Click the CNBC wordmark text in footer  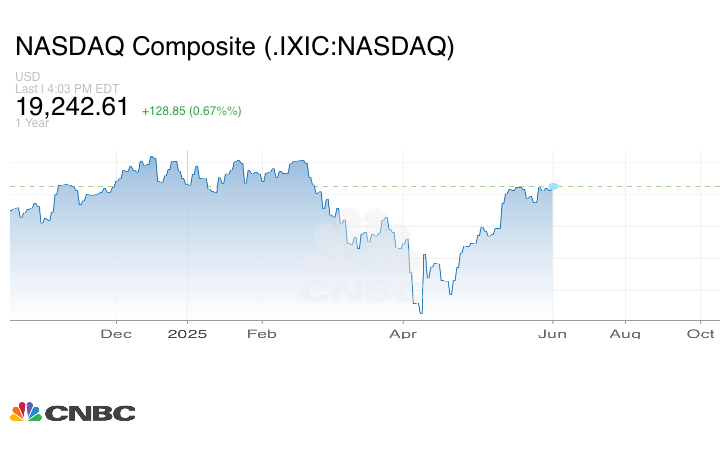point(89,413)
